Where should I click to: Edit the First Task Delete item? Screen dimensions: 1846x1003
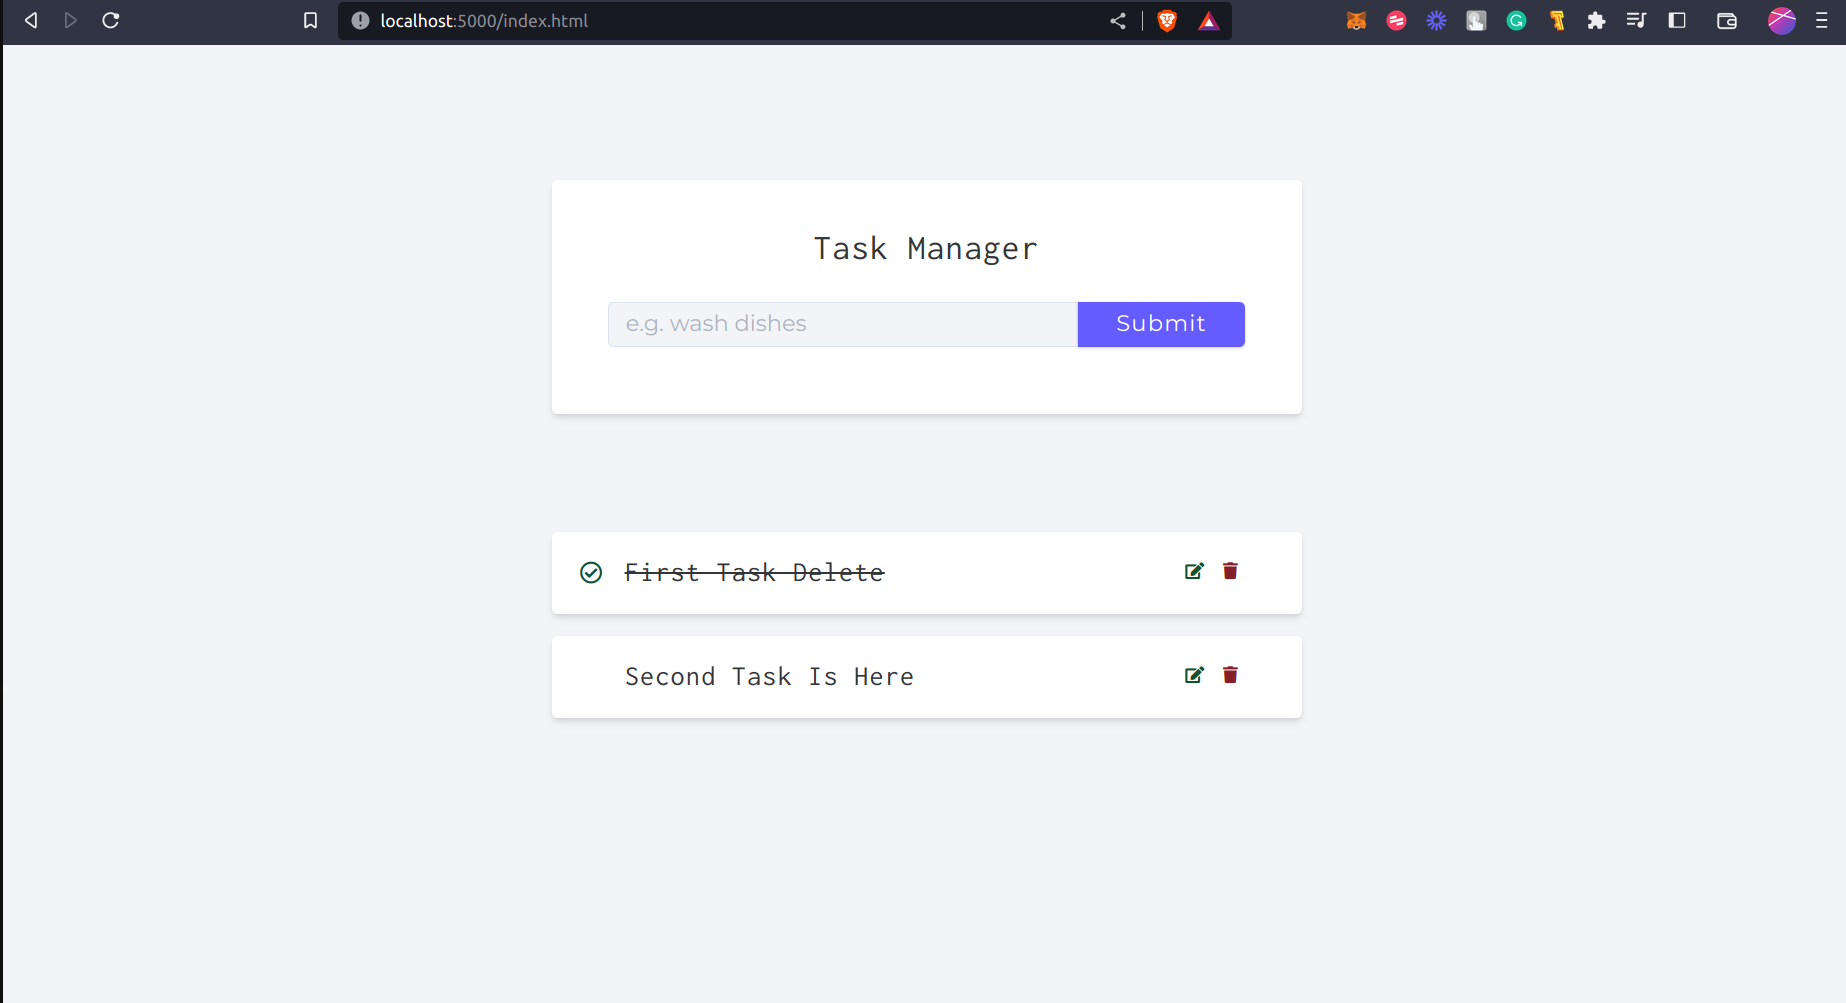coord(1193,571)
